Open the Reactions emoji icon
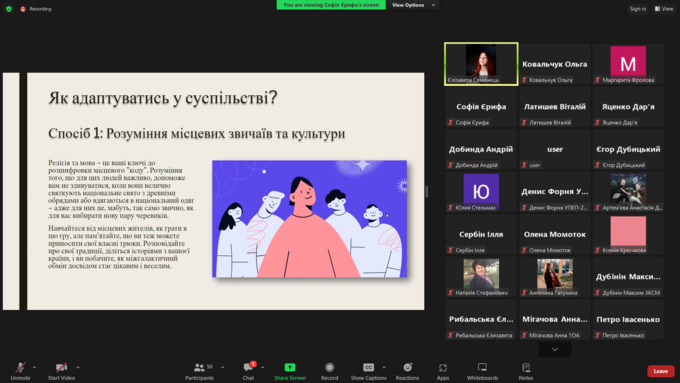Image resolution: width=680 pixels, height=383 pixels. pos(407,367)
